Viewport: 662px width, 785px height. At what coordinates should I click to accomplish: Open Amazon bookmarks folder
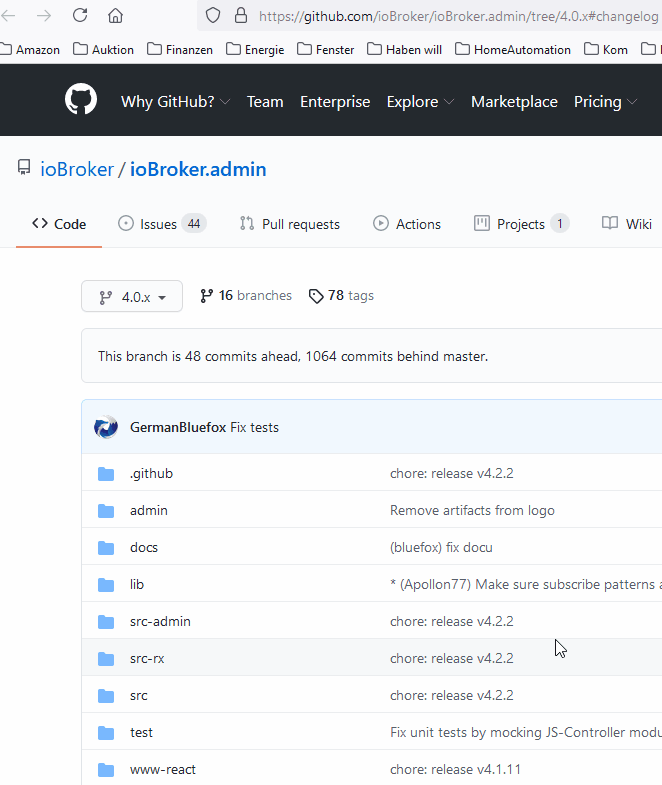point(30,50)
